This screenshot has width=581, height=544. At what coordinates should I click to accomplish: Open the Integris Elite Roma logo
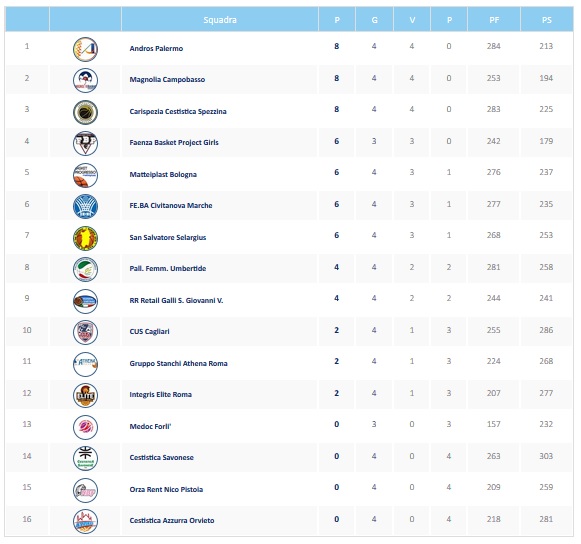click(85, 395)
